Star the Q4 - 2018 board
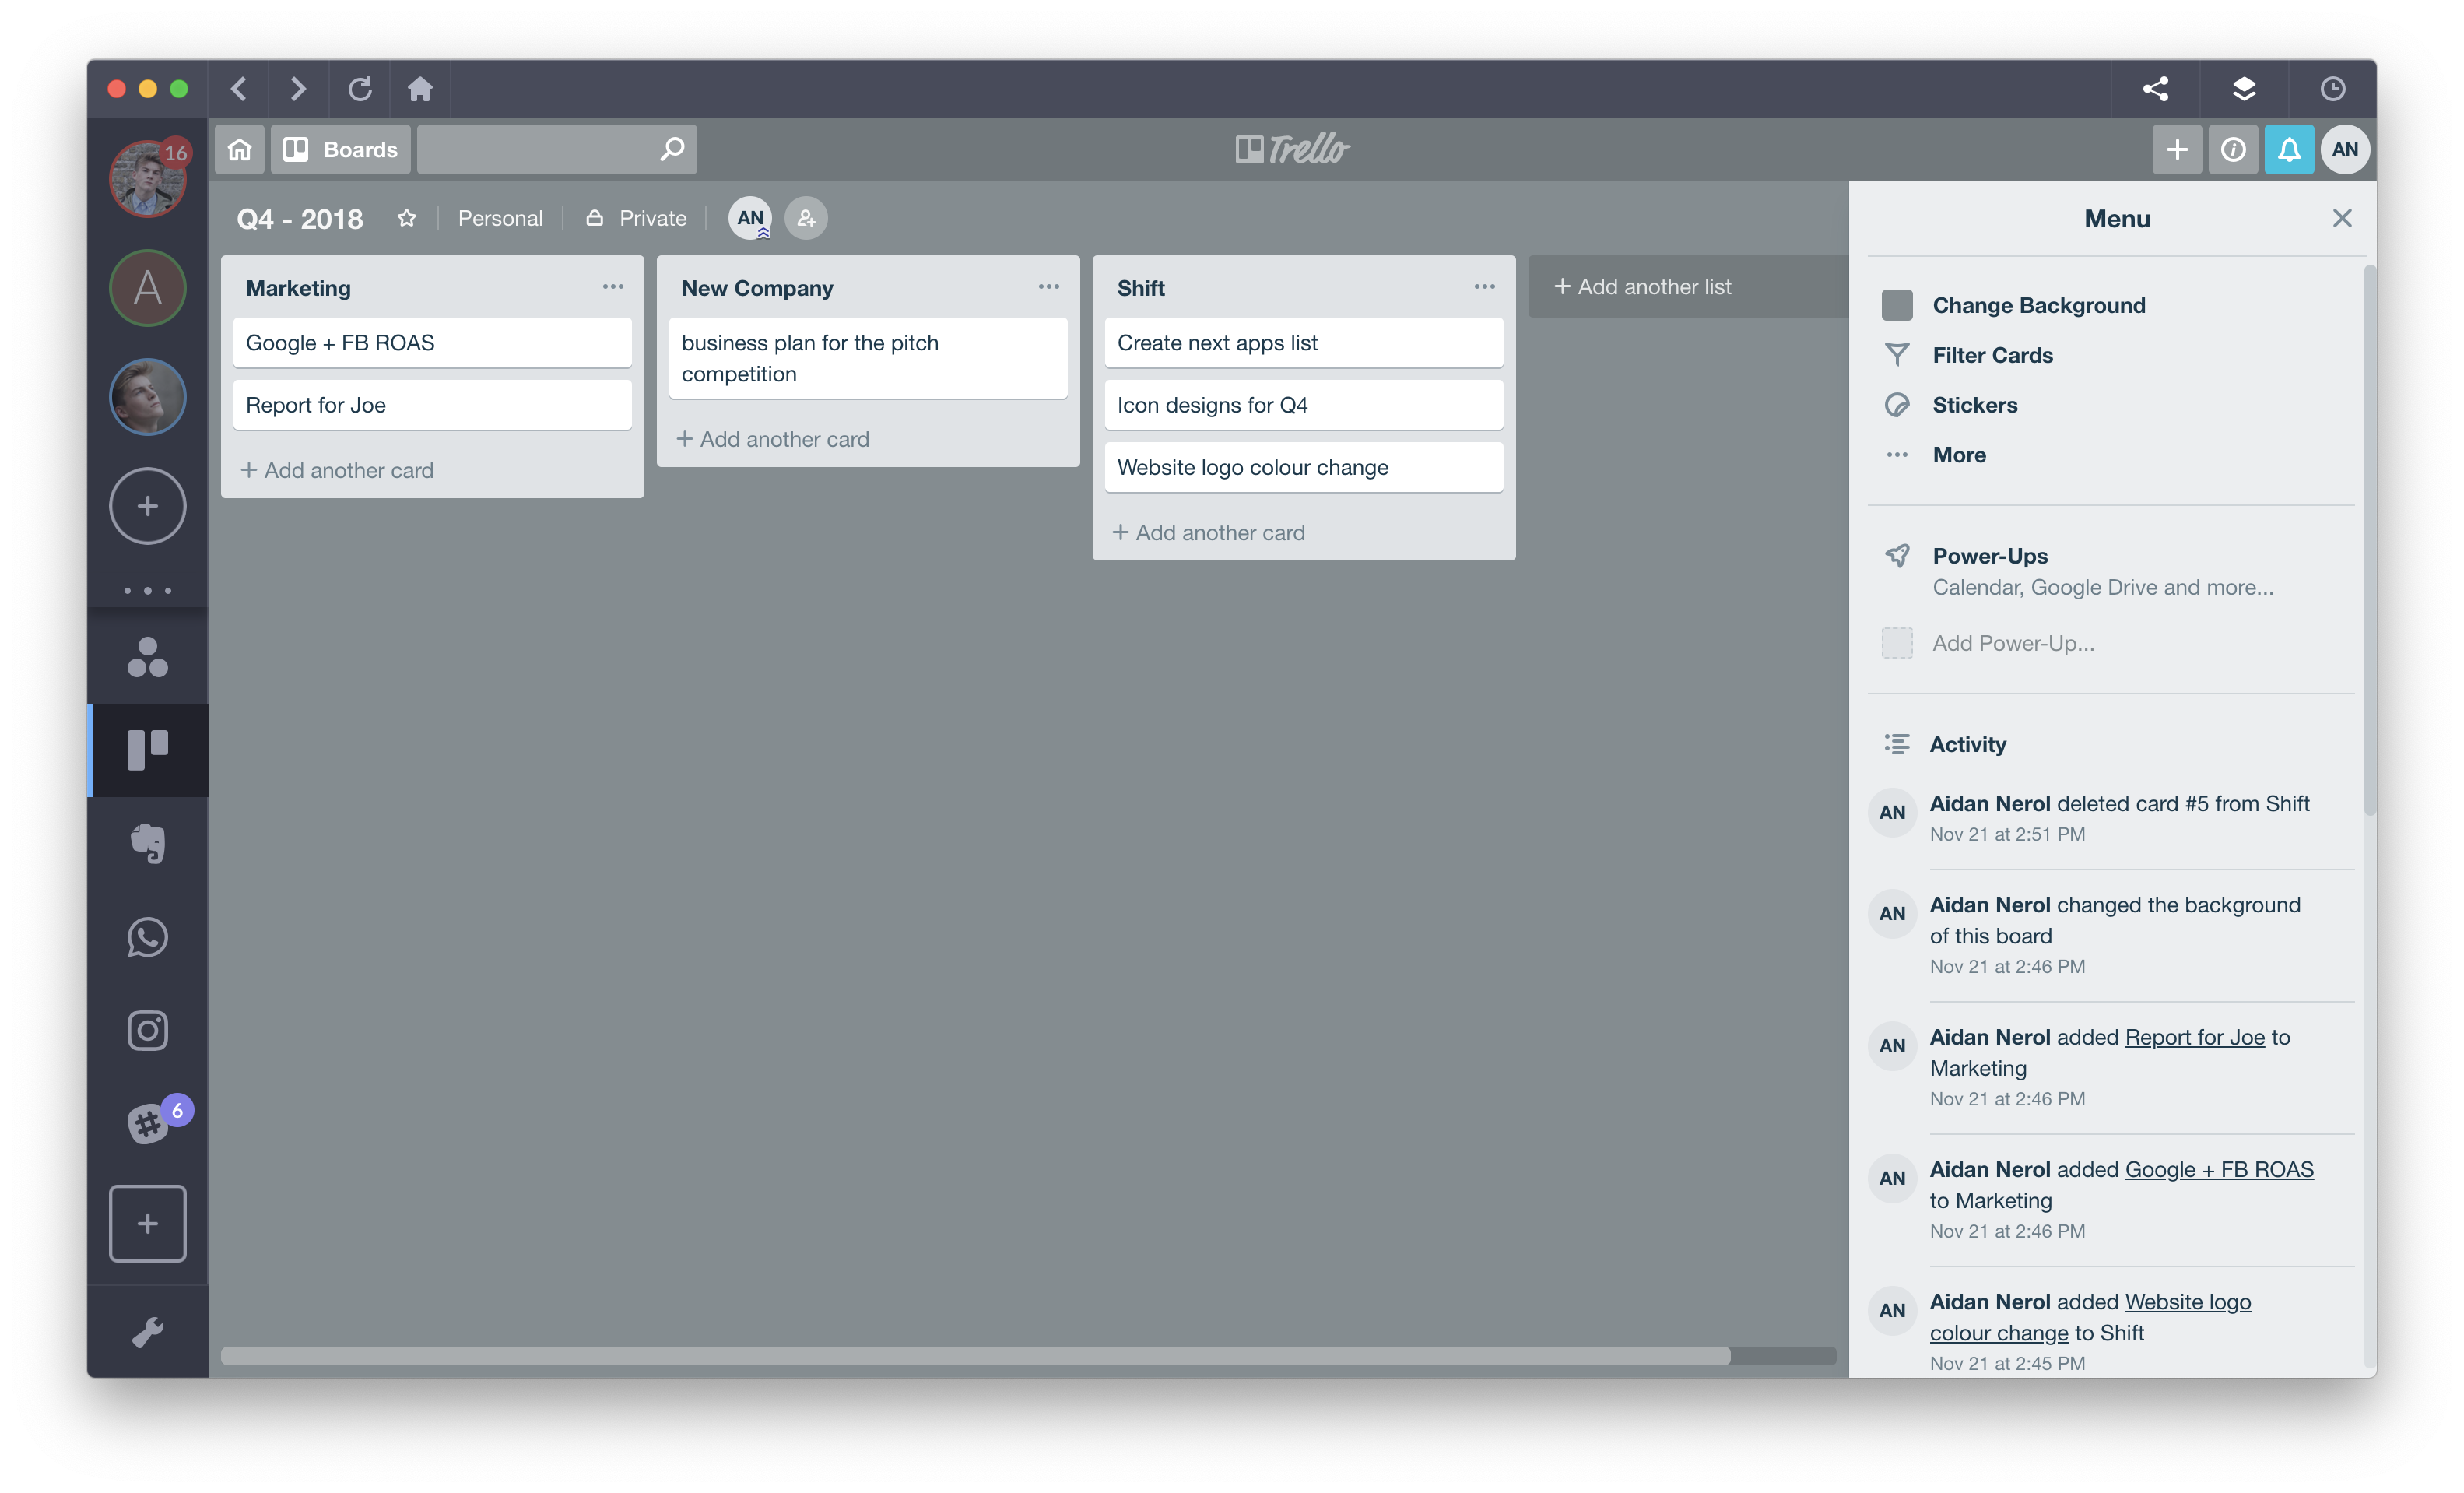The width and height of the screenshot is (2464, 1493). tap(406, 218)
